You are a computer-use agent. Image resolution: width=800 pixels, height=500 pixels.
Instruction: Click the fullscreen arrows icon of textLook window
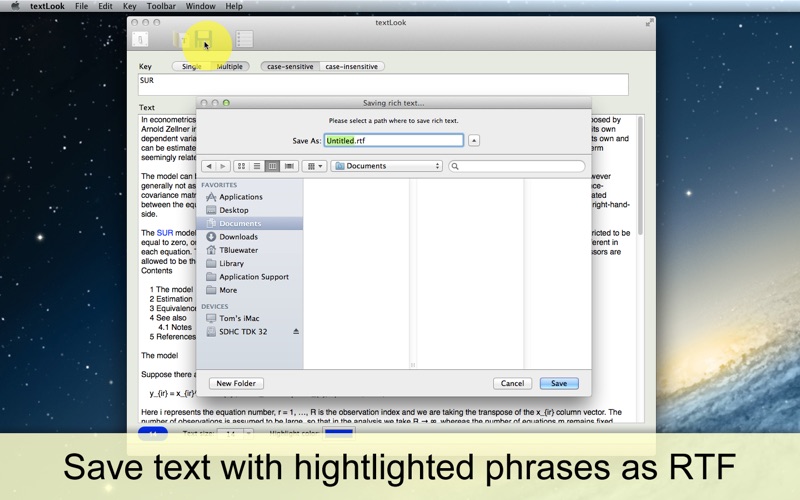[x=649, y=22]
